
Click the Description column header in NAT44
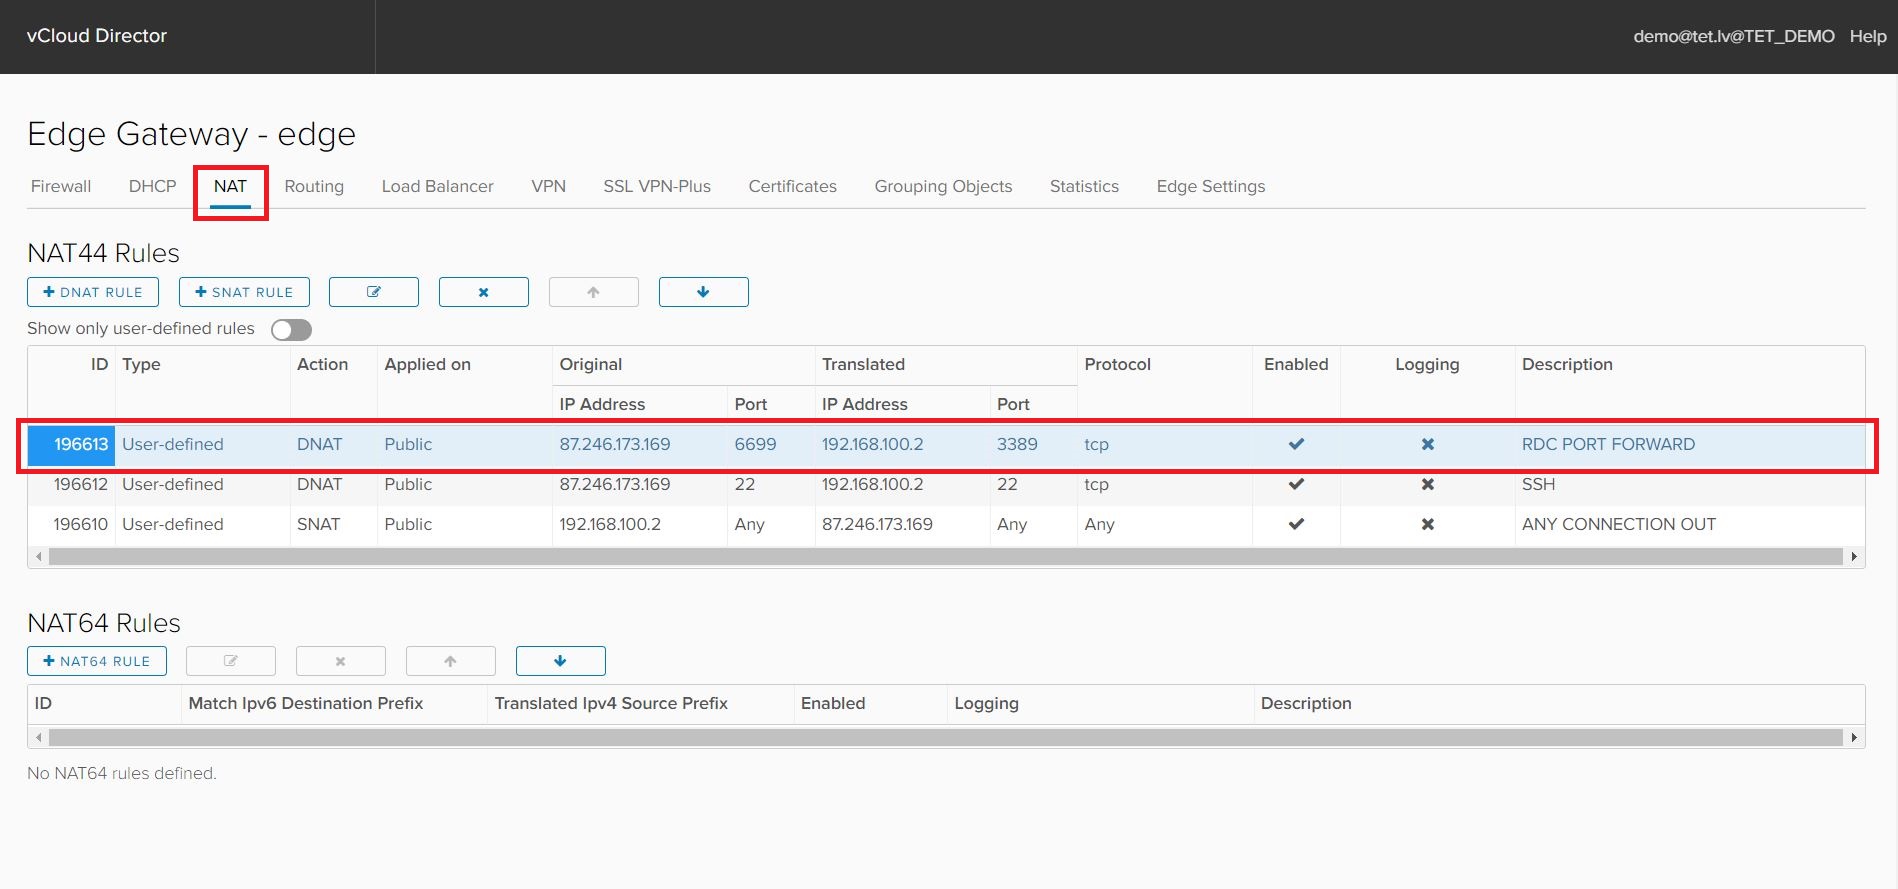pyautogui.click(x=1567, y=364)
